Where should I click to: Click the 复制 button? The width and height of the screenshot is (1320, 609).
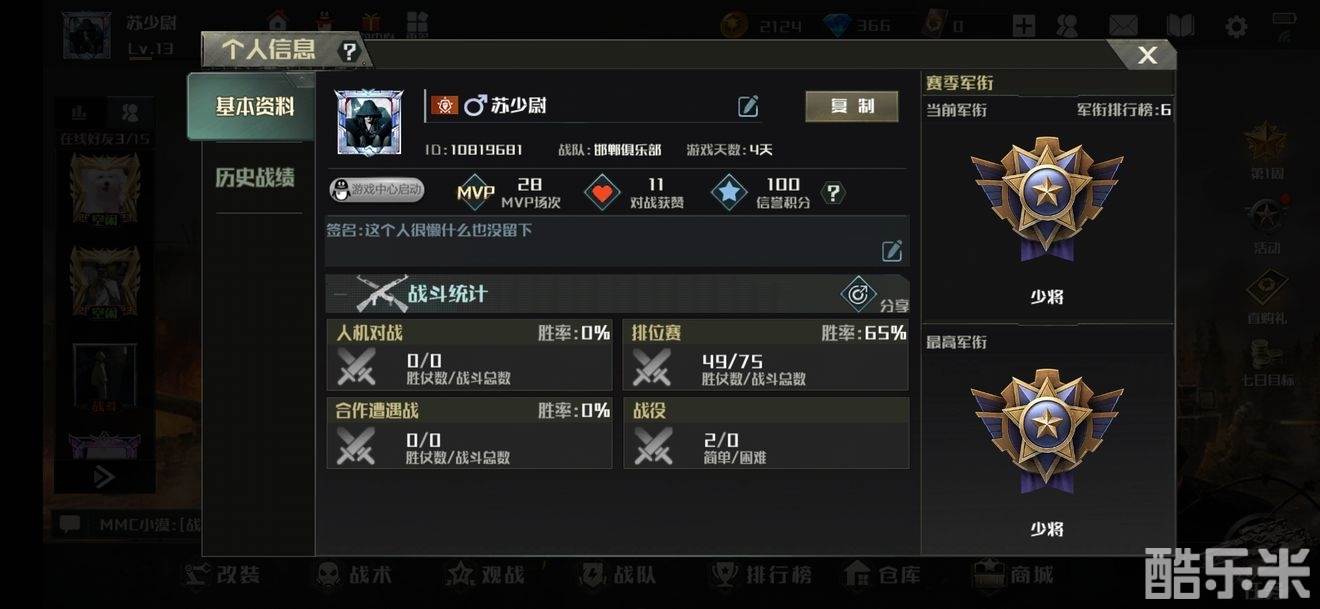pyautogui.click(x=852, y=106)
